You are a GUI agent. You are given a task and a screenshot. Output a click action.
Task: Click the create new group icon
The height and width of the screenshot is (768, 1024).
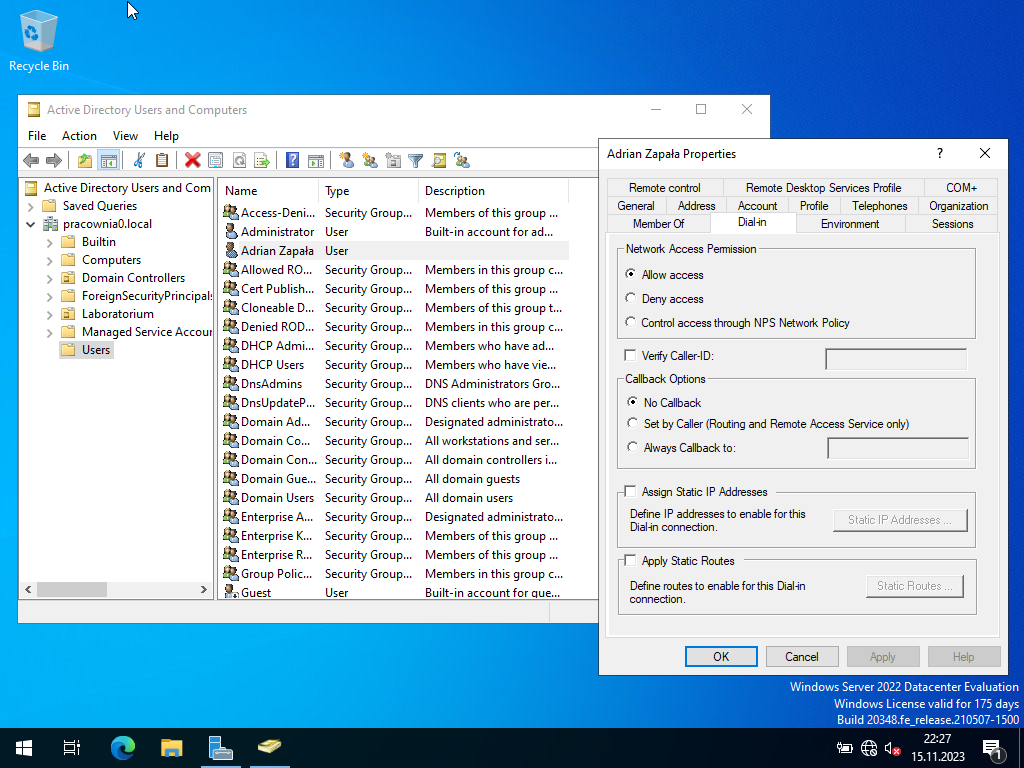[370, 160]
